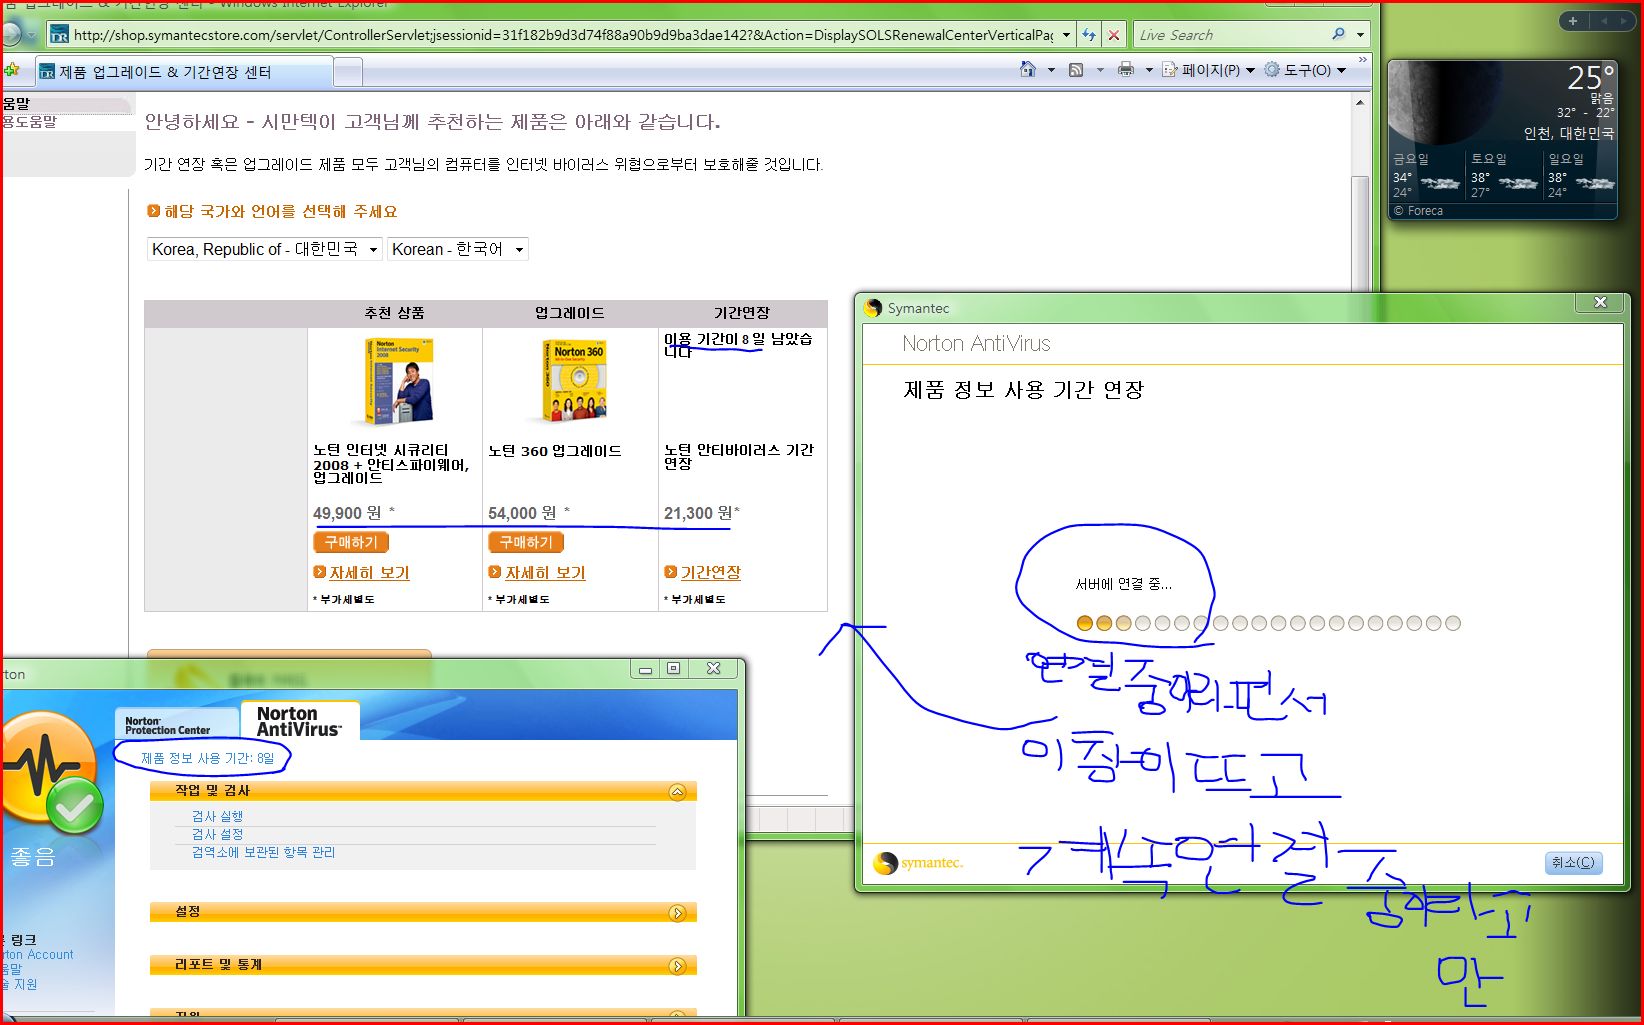Open the country dropdown Korea, Republic of
This screenshot has height=1025, width=1644.
[264, 249]
